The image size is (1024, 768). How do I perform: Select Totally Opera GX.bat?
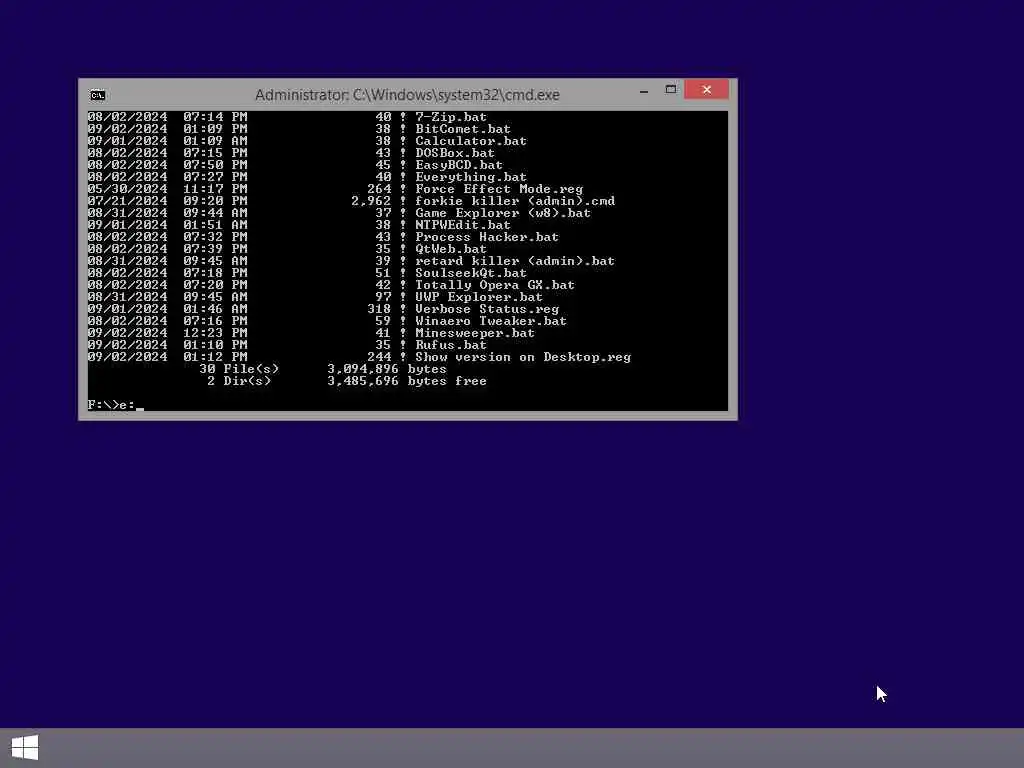495,285
